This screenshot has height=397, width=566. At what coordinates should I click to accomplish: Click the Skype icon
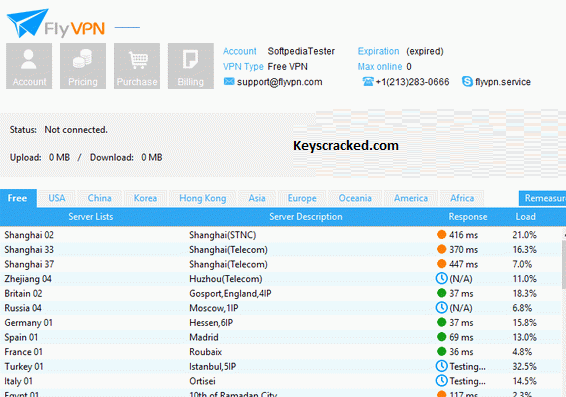[467, 82]
